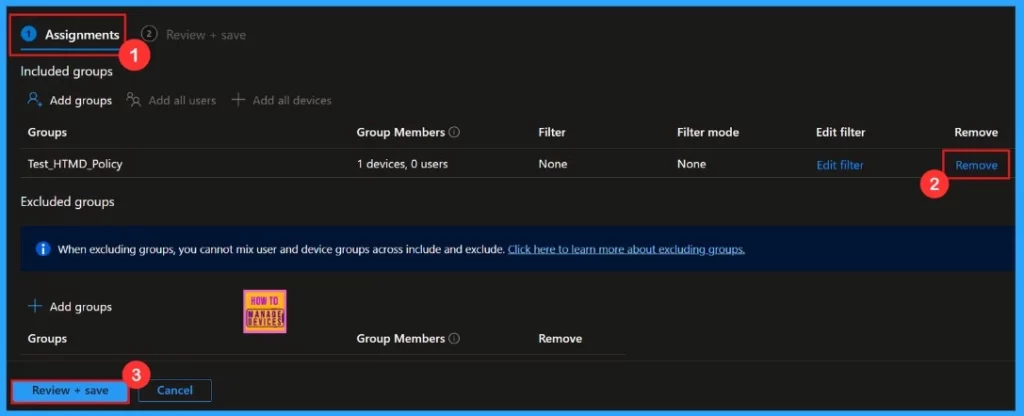This screenshot has height=416, width=1024.
Task: Click the add-user icon beside included Add groups
Action: click(x=35, y=99)
